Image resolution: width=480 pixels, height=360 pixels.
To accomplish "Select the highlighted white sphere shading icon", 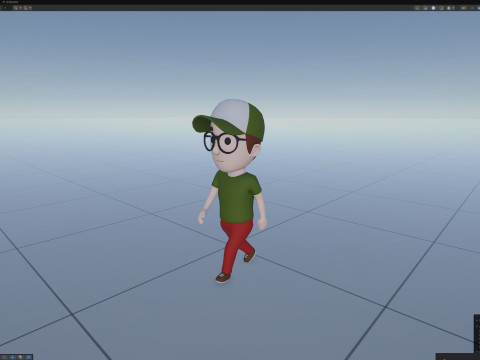I will 433,8.
